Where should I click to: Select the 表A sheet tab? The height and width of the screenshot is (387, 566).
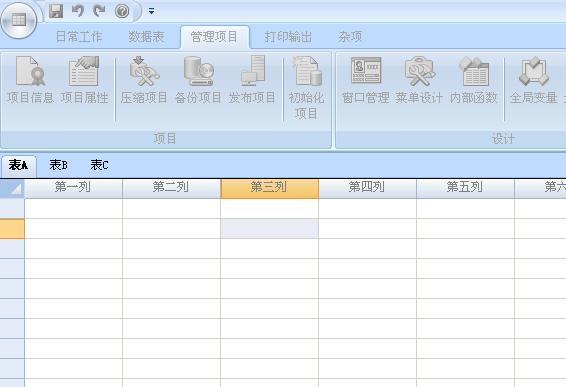pos(18,166)
